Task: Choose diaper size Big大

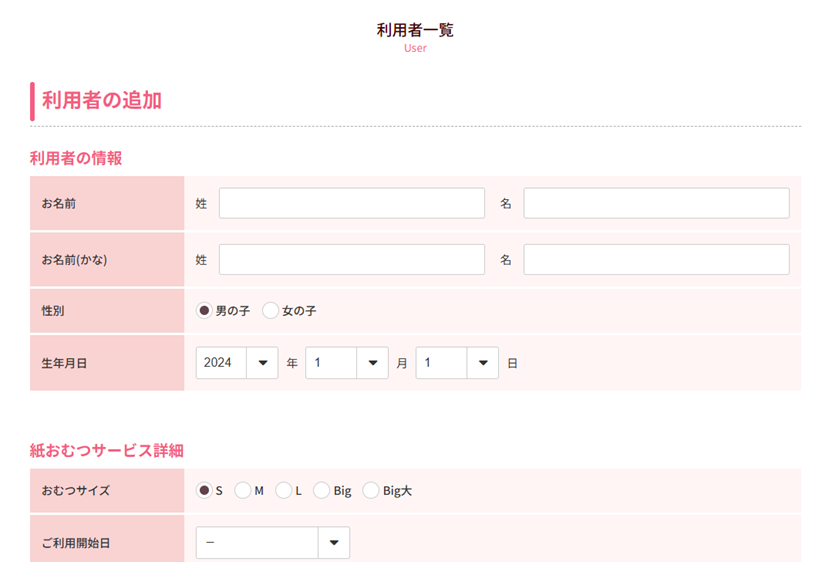Action: tap(370, 490)
